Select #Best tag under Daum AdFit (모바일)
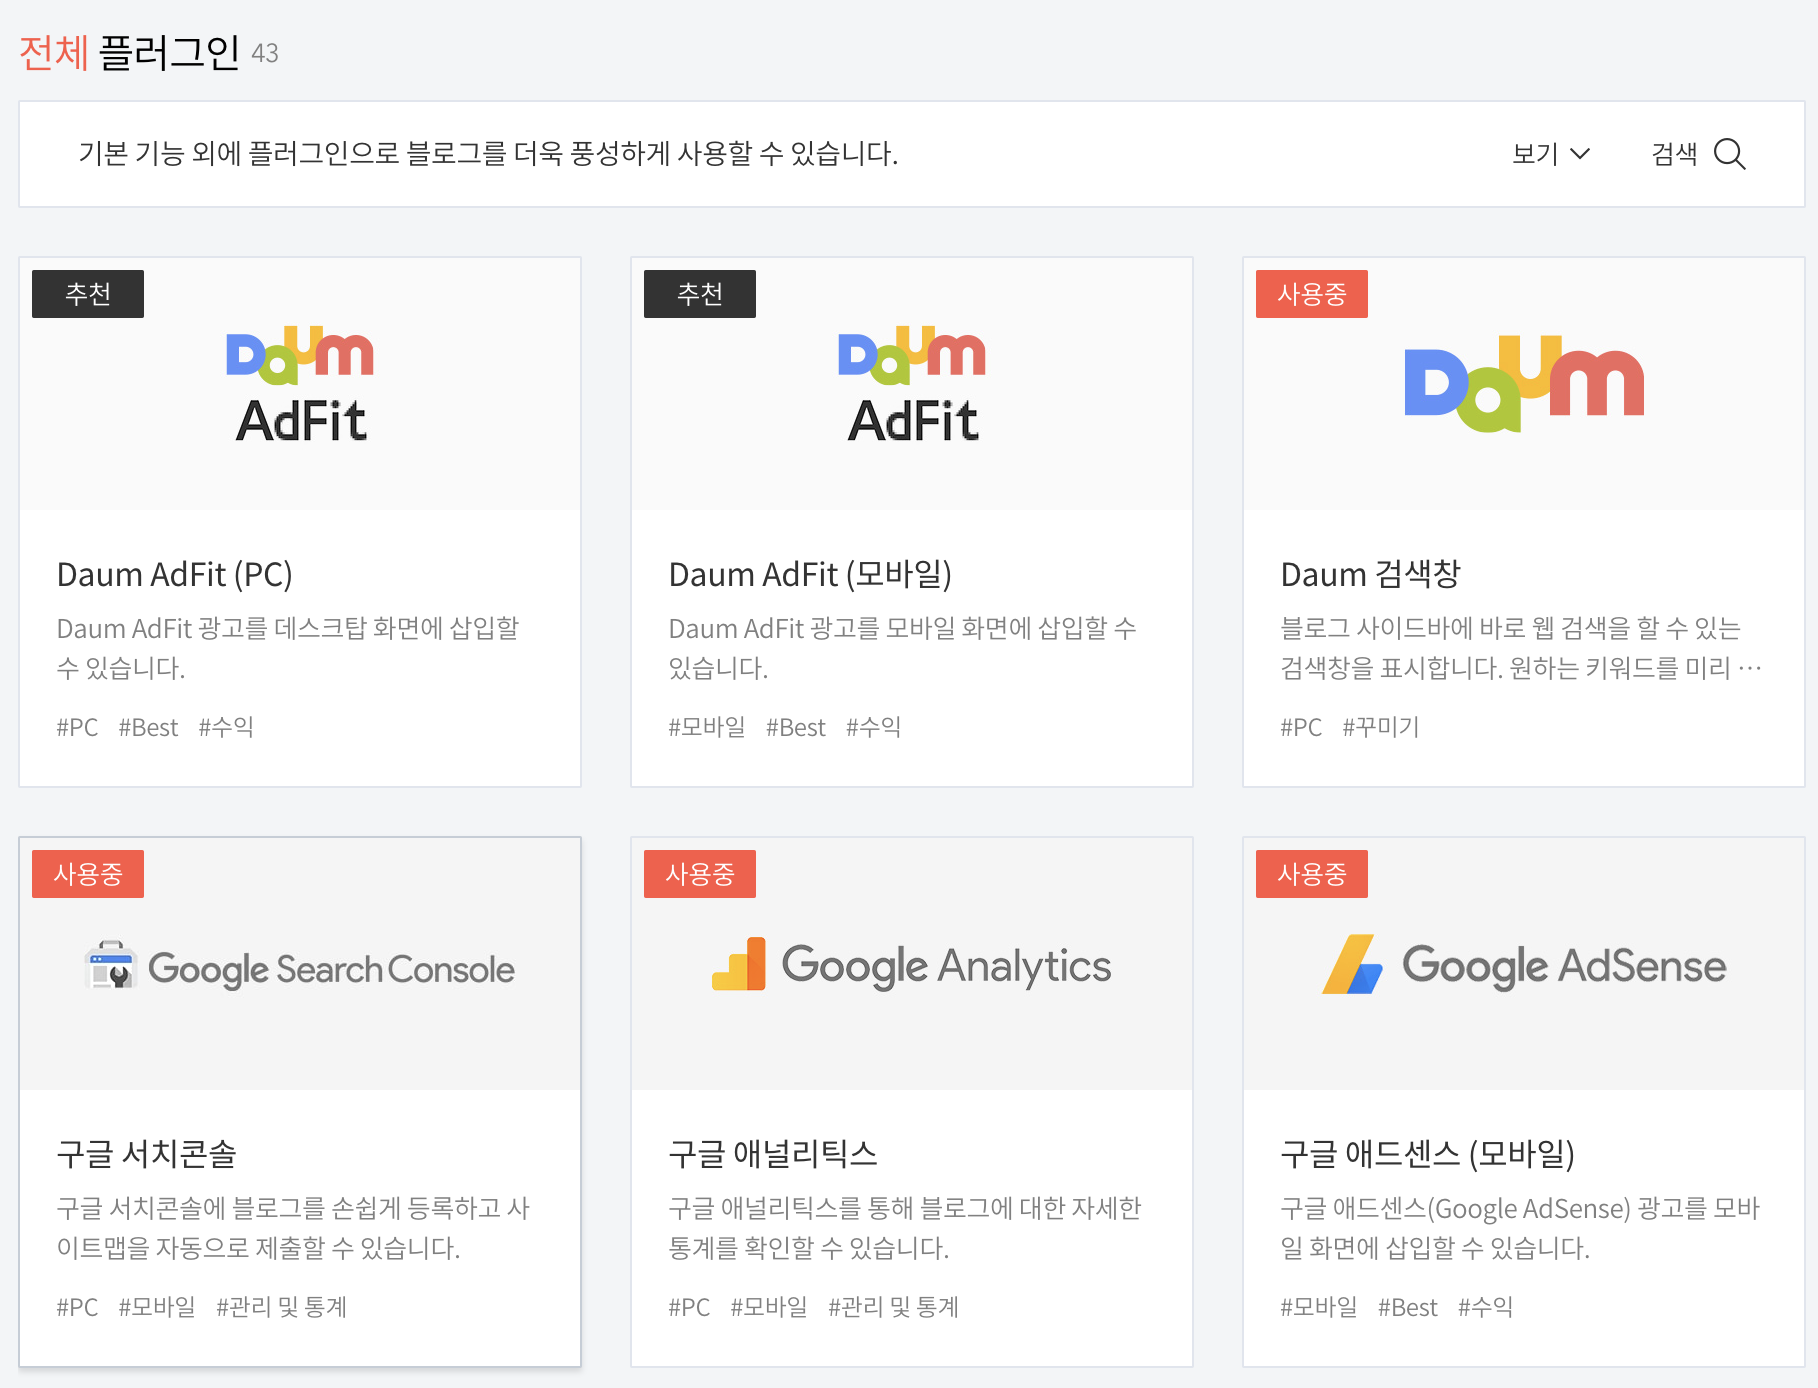Viewport: 1818px width, 1388px height. click(796, 727)
